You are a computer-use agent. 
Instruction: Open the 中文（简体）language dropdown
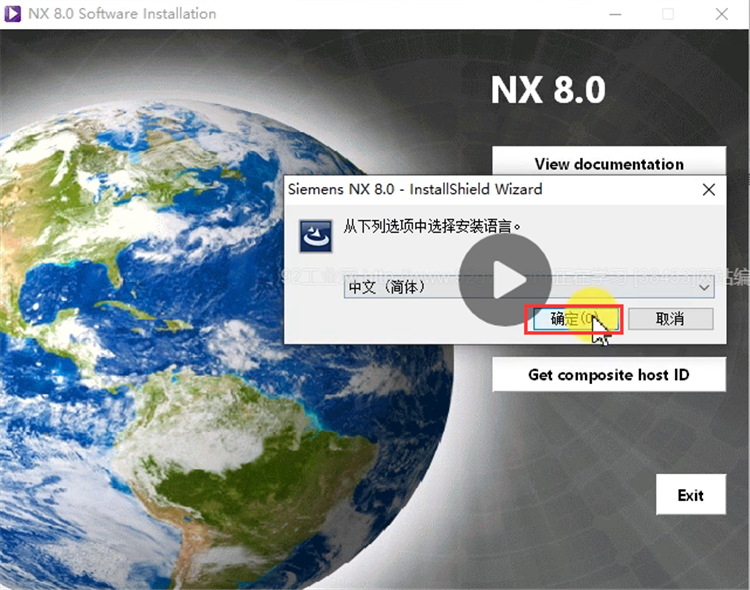[x=529, y=287]
